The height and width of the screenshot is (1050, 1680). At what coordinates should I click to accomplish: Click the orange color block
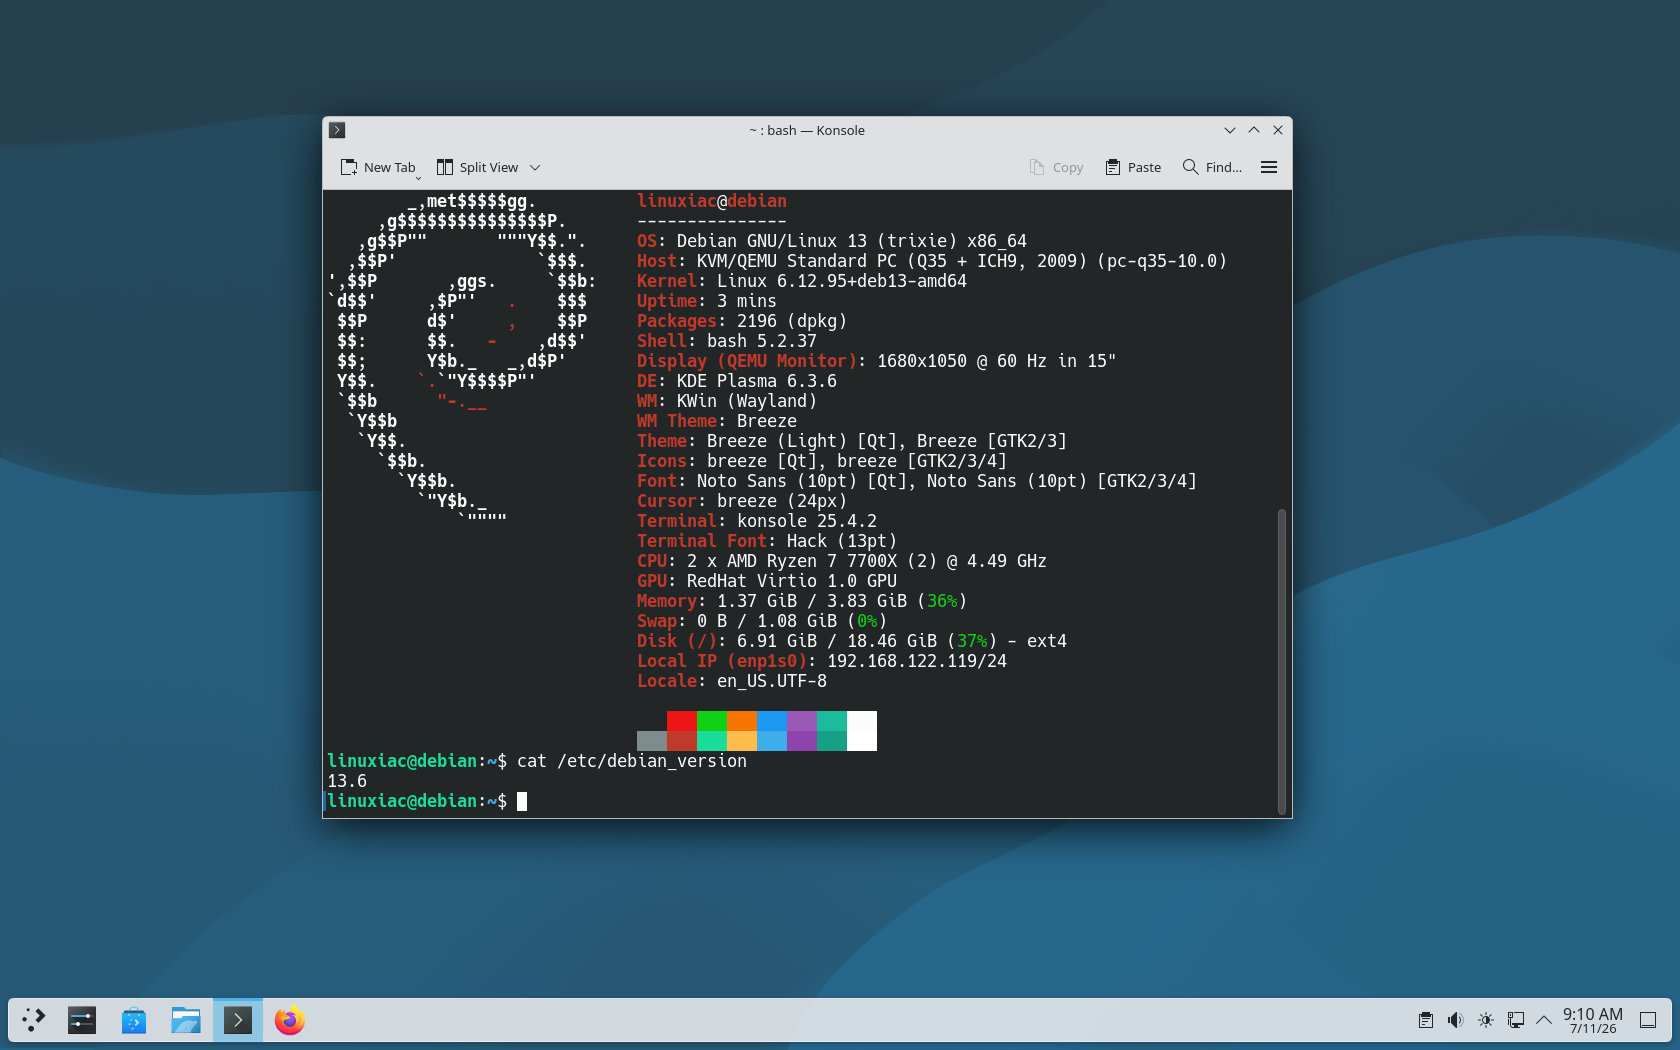click(x=742, y=721)
